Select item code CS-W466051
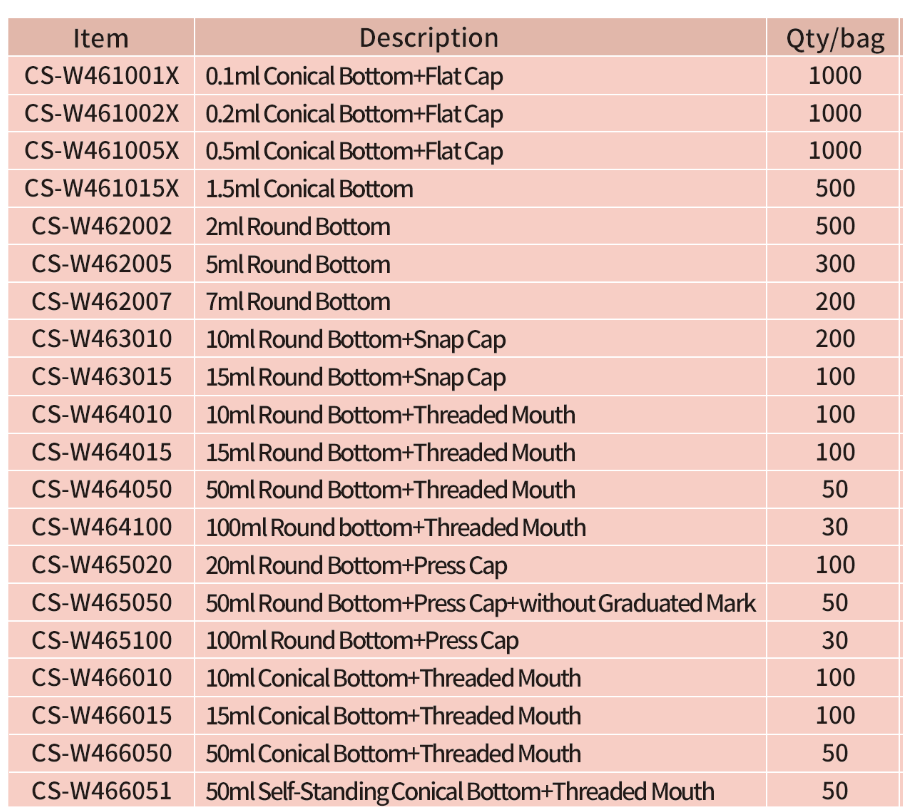 101,792
